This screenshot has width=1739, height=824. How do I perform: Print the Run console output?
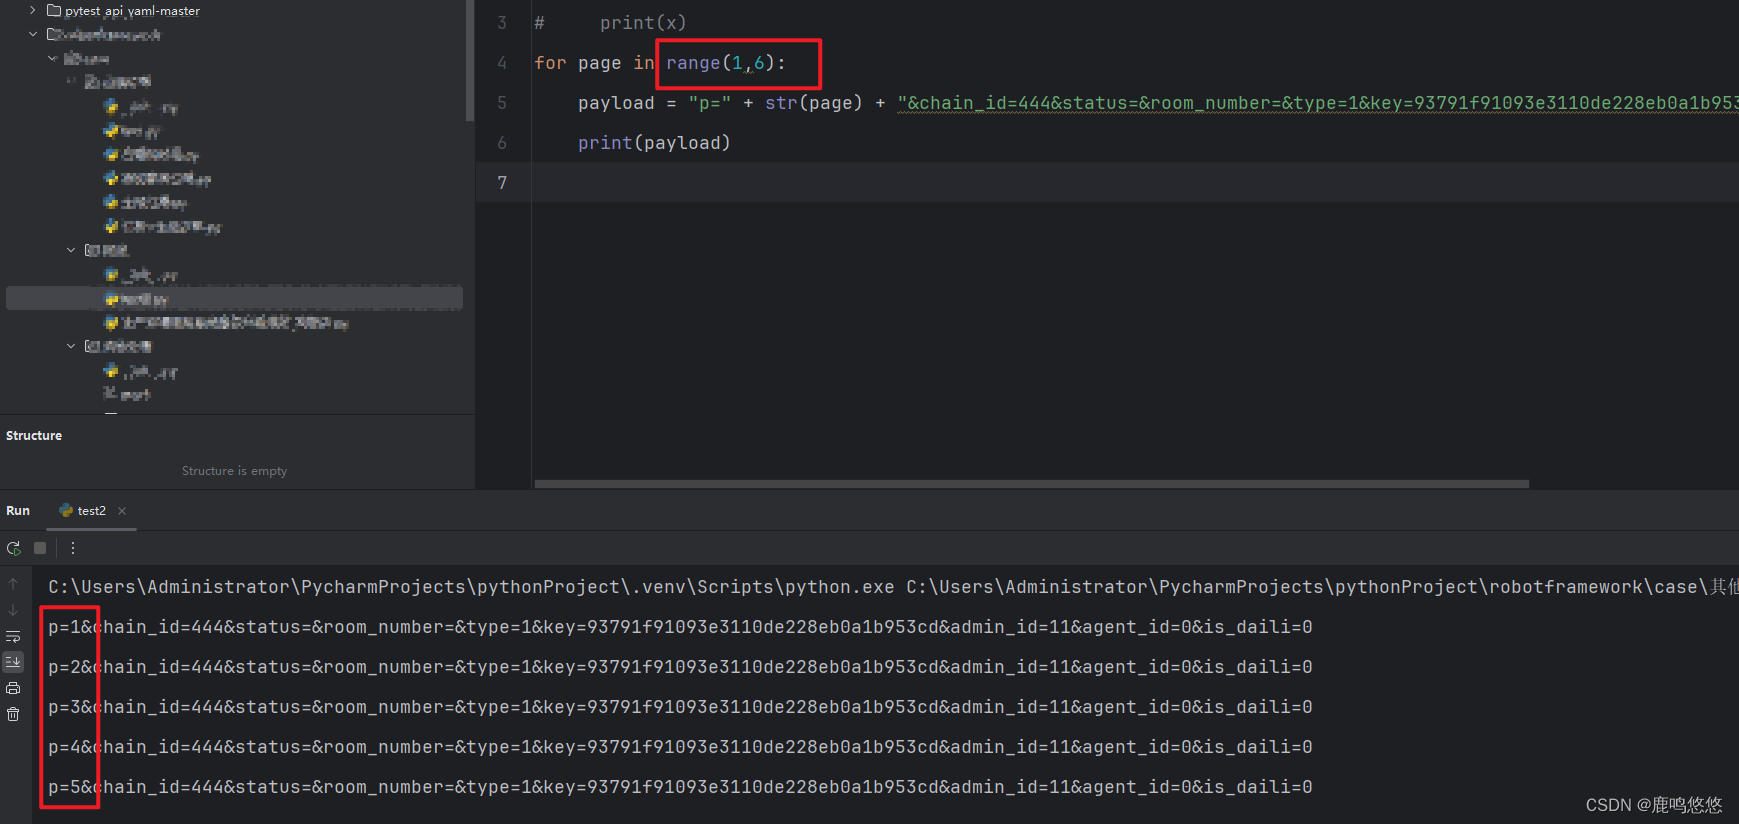pos(13,688)
